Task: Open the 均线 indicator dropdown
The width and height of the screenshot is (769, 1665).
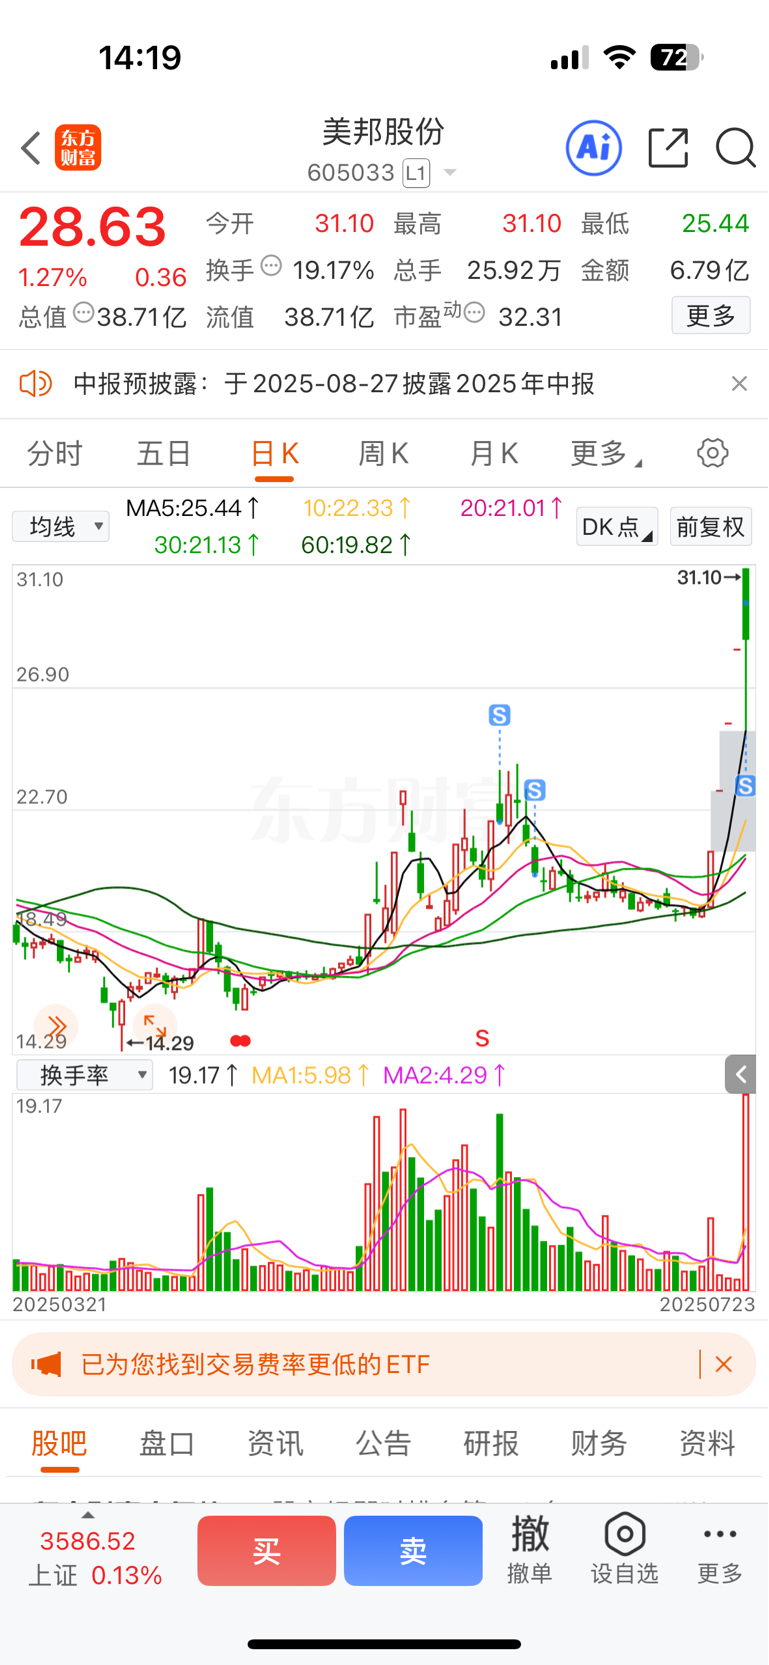Action: point(61,526)
